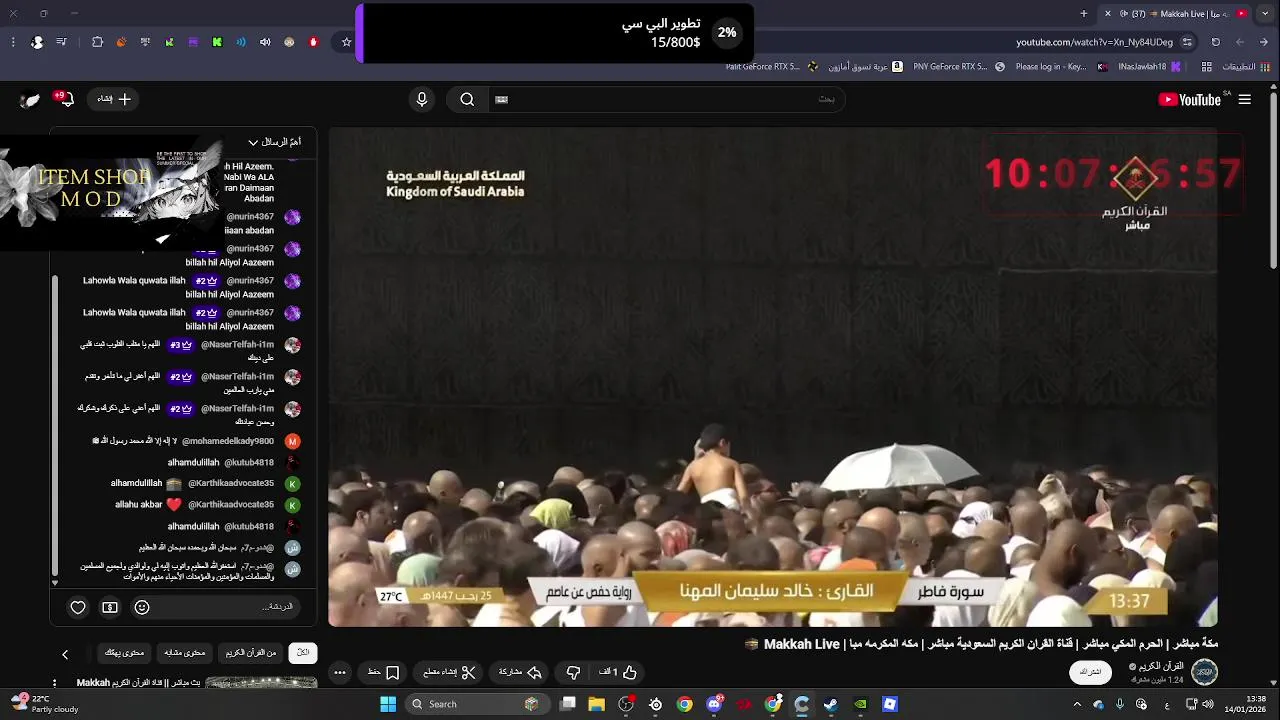The height and width of the screenshot is (720, 1280).
Task: Focus the YouTube search text box
Action: [665, 99]
